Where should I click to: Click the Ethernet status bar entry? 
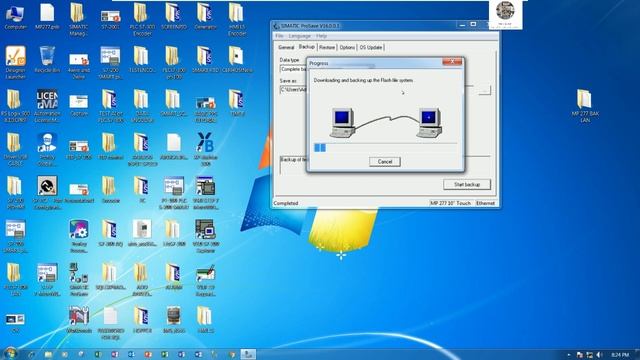click(485, 203)
